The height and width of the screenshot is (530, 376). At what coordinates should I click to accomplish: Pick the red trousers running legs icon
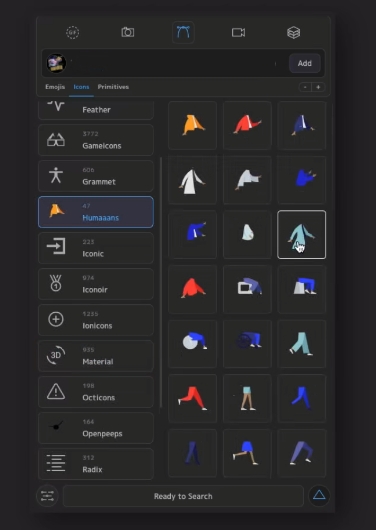[192, 399]
